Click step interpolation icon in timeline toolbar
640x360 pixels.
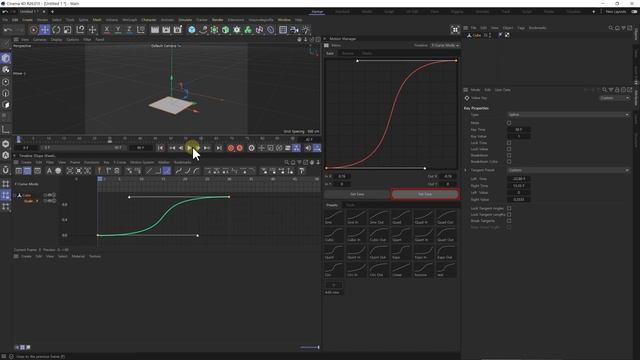pyautogui.click(x=158, y=171)
